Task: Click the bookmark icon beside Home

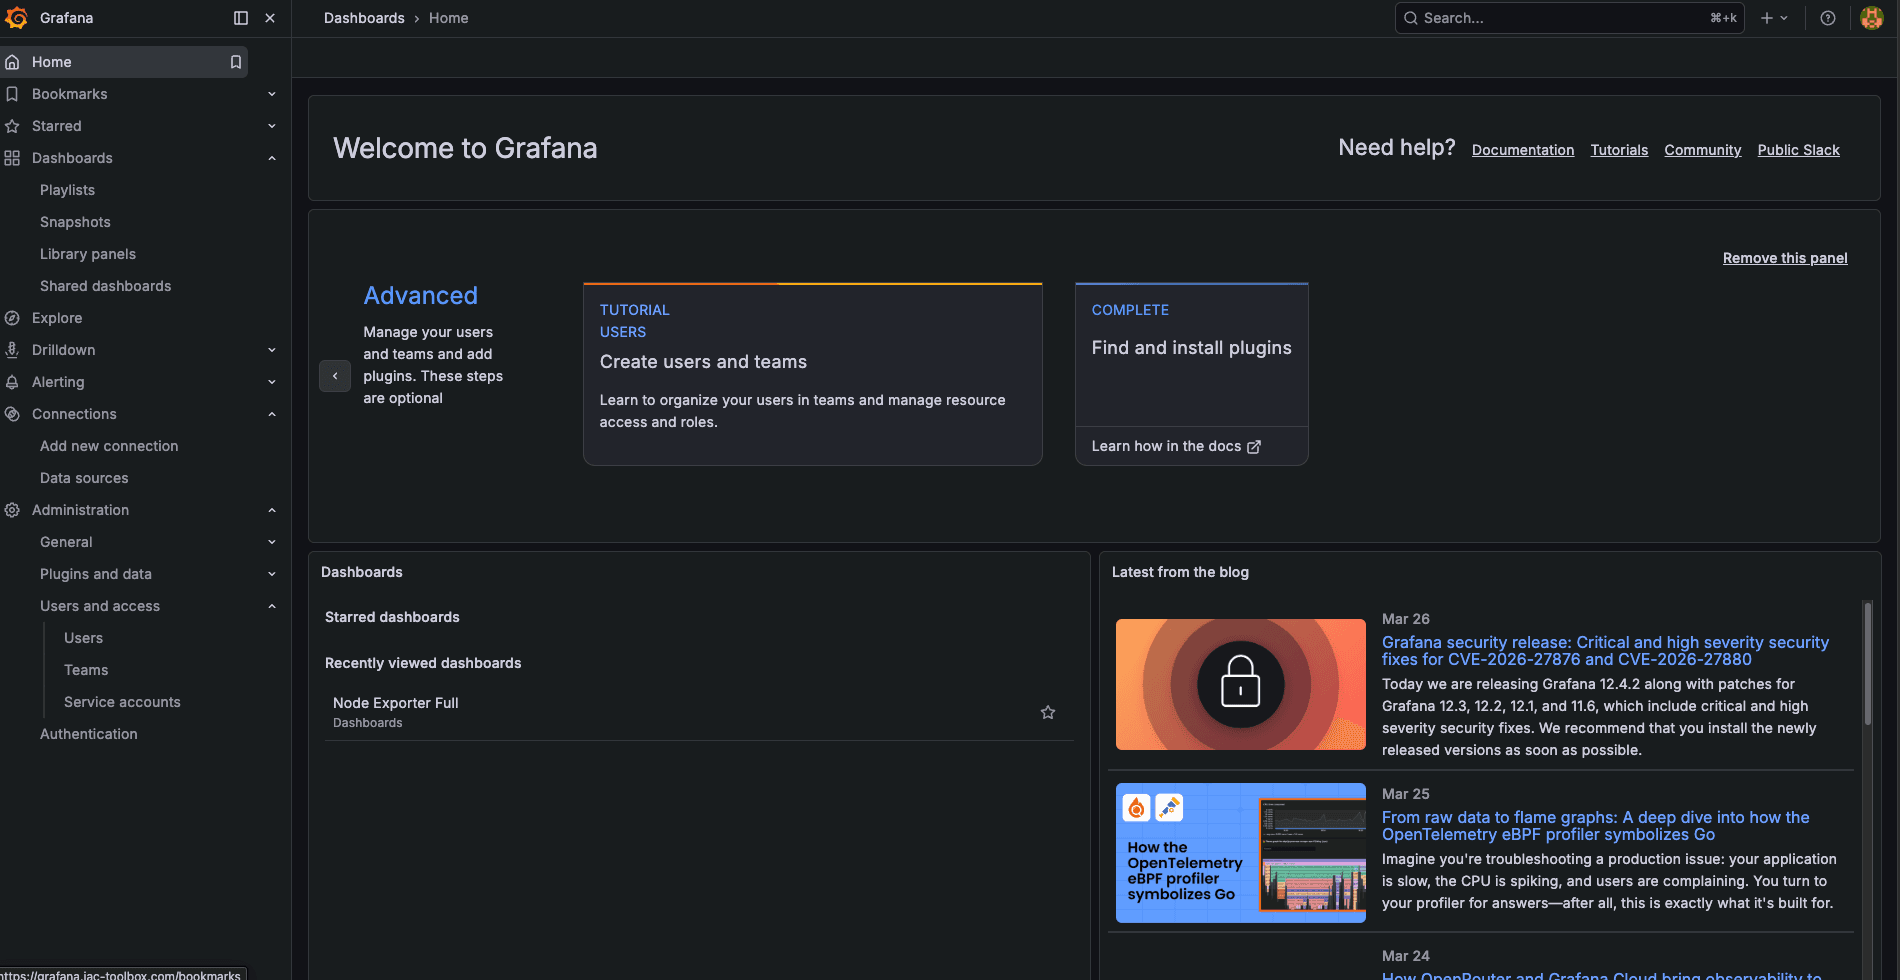Action: (x=236, y=62)
